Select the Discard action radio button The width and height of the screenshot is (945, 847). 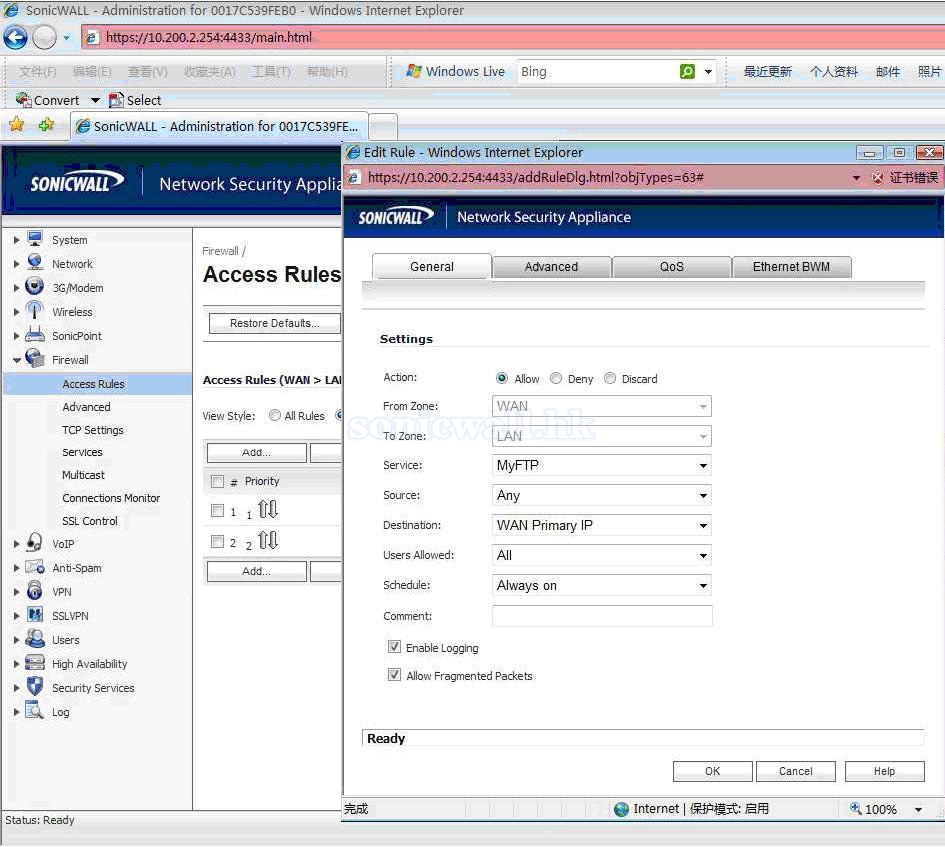(610, 378)
